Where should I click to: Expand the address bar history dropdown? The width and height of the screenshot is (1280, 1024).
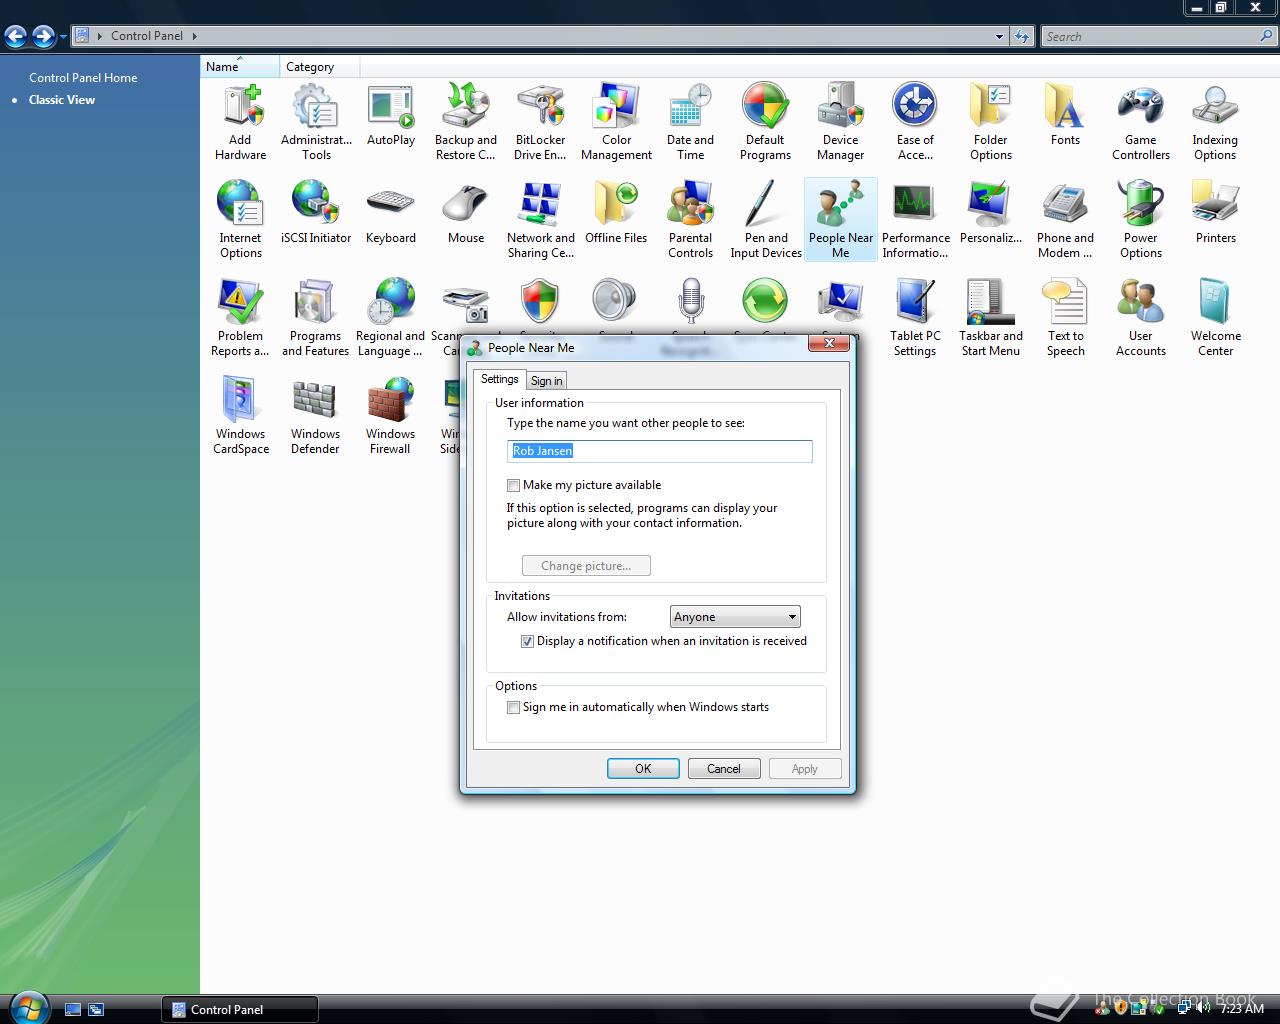point(999,36)
